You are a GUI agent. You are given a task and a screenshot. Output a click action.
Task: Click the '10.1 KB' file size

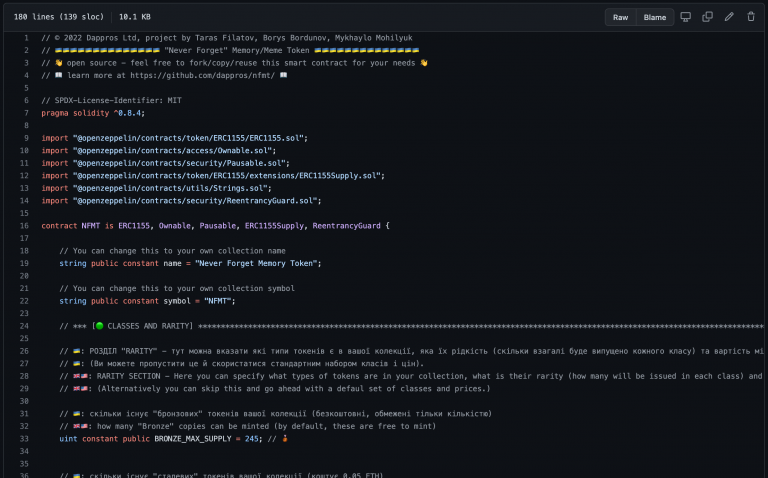click(x=135, y=17)
